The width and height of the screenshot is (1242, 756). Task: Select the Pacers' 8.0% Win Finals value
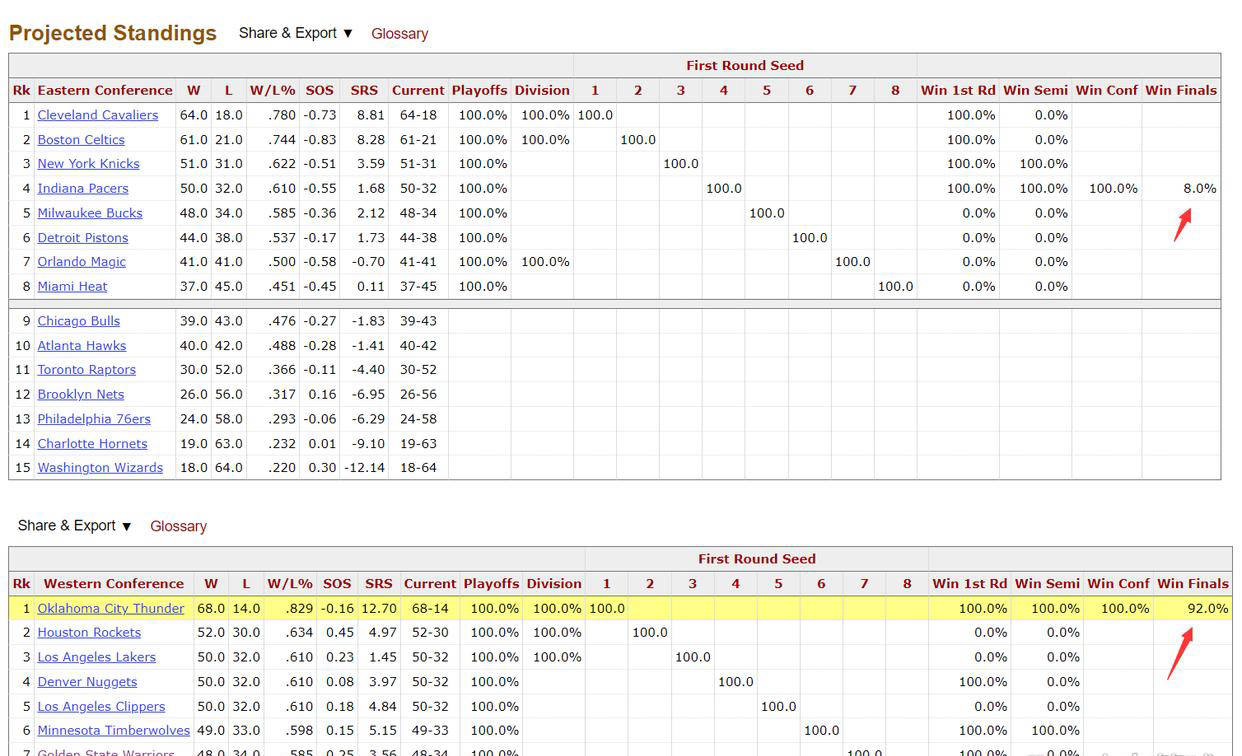point(1200,188)
